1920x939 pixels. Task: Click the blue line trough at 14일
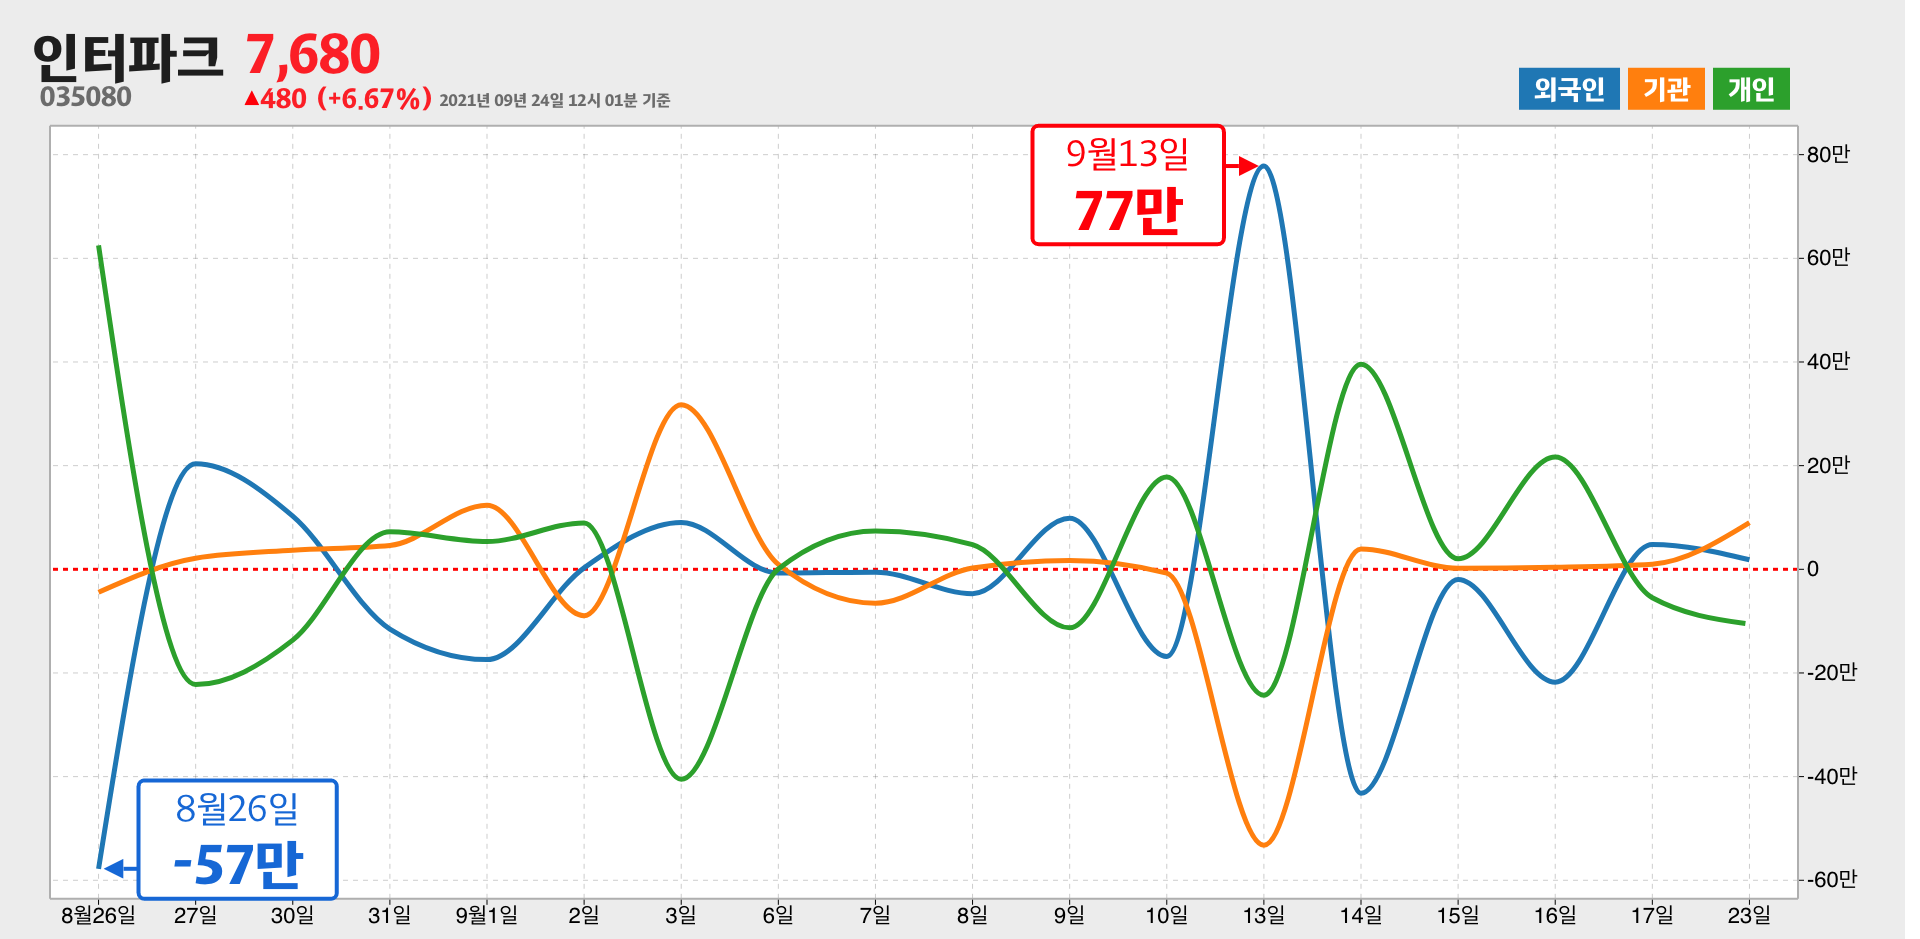(x=1361, y=793)
